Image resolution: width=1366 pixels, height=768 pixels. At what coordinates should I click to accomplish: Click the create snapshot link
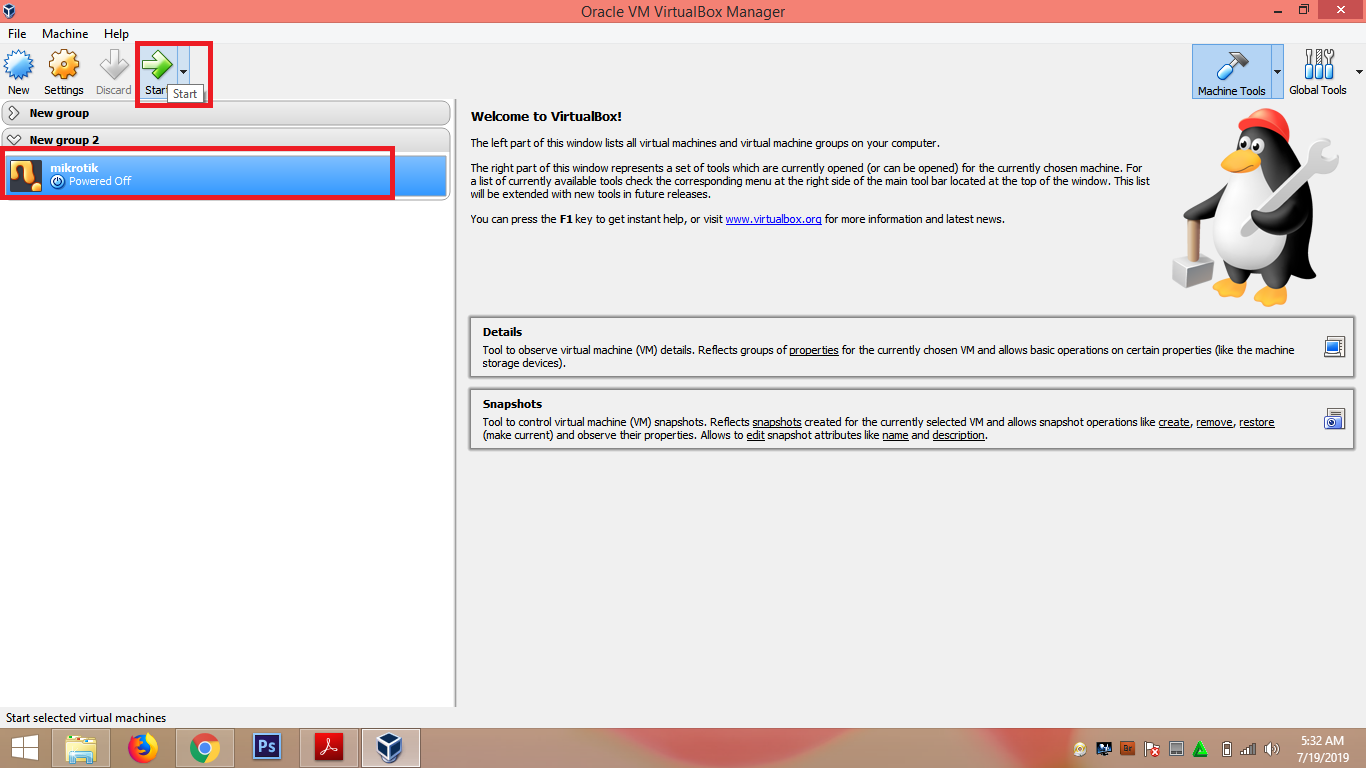(x=1174, y=422)
